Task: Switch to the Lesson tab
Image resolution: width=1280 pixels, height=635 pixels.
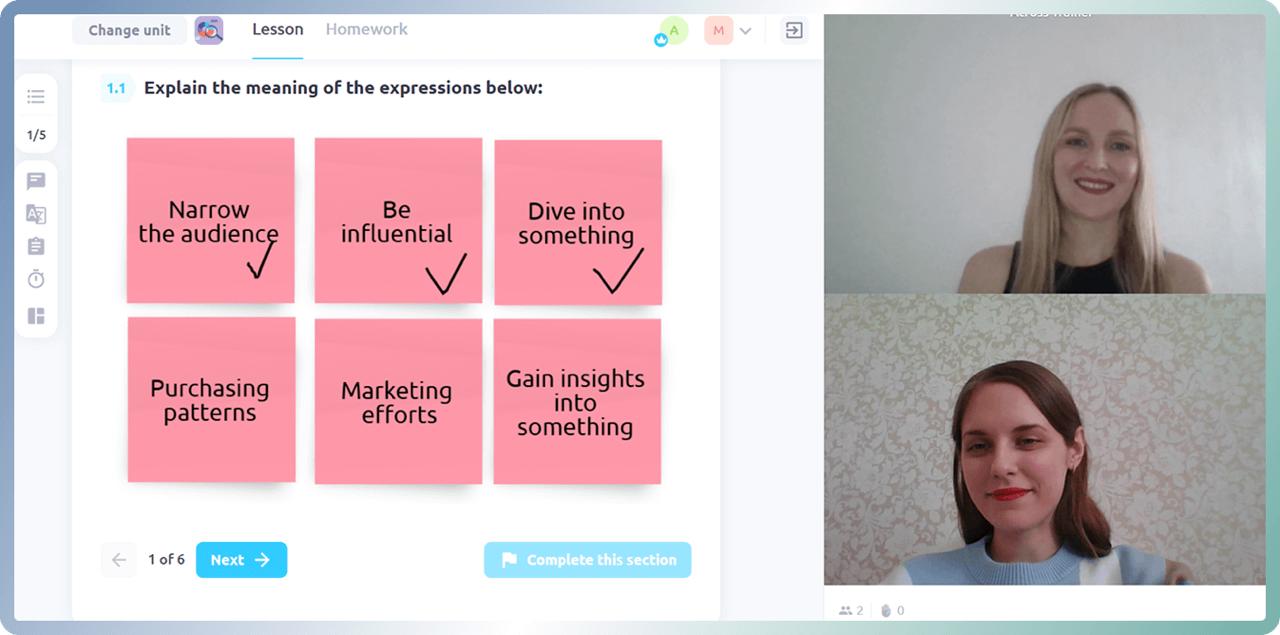Action: pos(277,29)
